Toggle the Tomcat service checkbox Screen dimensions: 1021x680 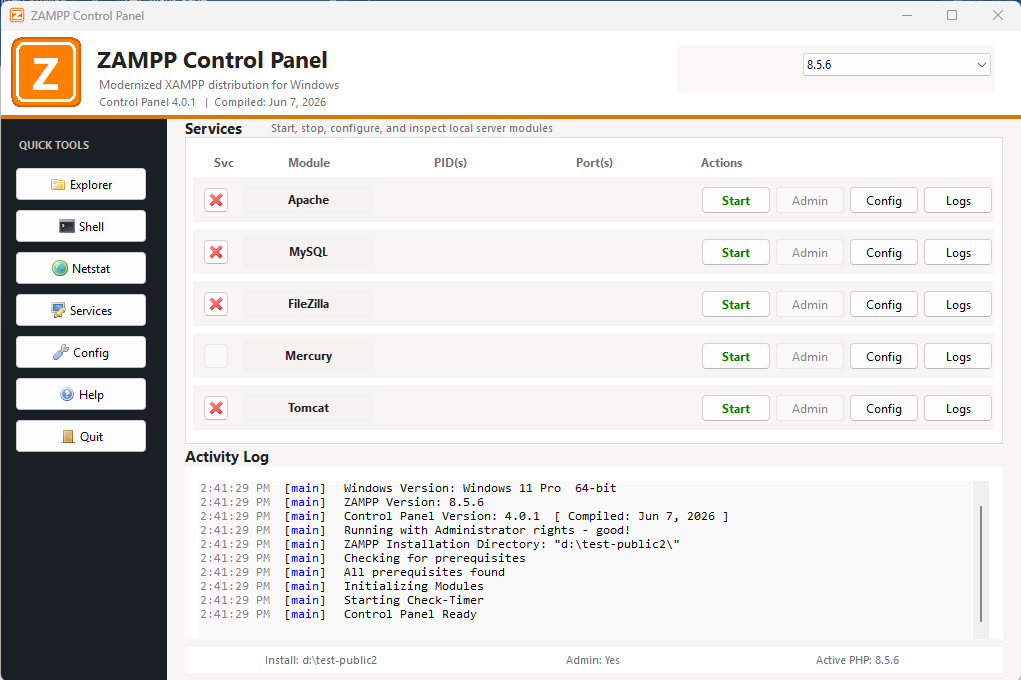point(216,408)
